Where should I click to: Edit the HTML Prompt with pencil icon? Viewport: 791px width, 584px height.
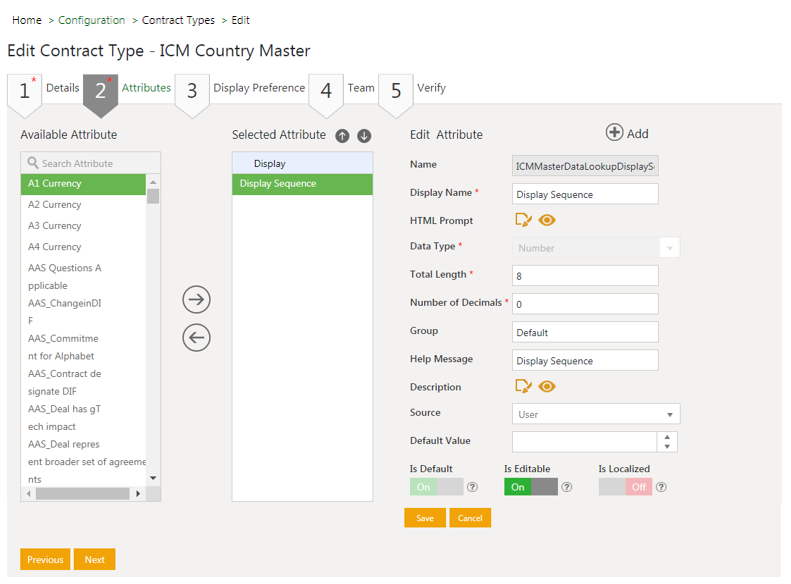(523, 221)
